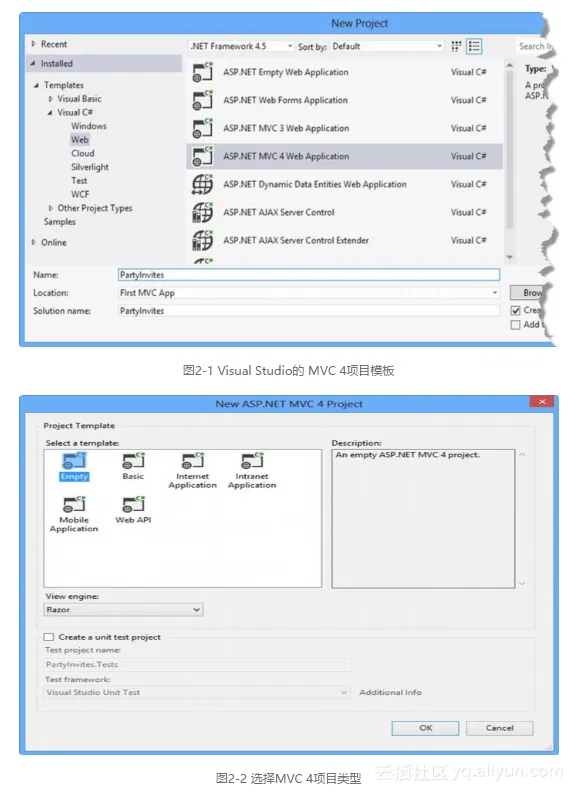The image size is (574, 792).
Task: Click the template list scrollbar thumb
Action: point(509,149)
